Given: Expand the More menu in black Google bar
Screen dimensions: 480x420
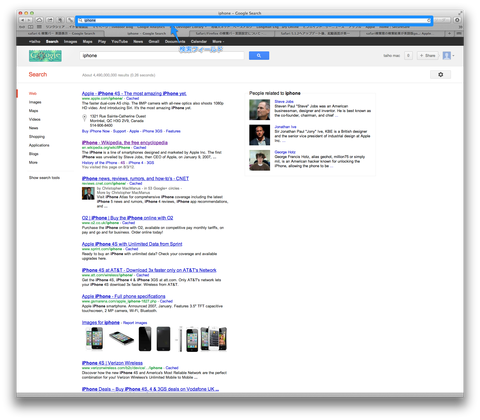Looking at the screenshot, I should [218, 42].
